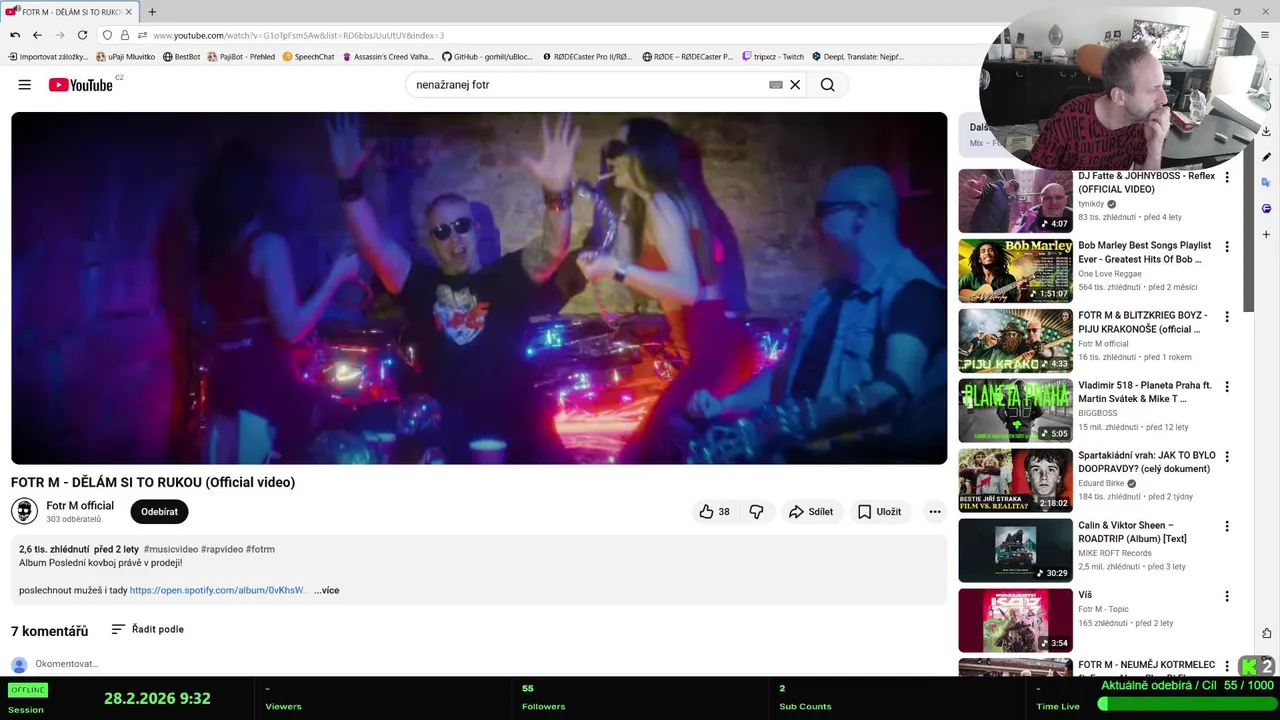This screenshot has height=720, width=1280.
Task: Select the FOTR M - DĚLÁM SI TO RUKOU tab
Action: tap(70, 12)
